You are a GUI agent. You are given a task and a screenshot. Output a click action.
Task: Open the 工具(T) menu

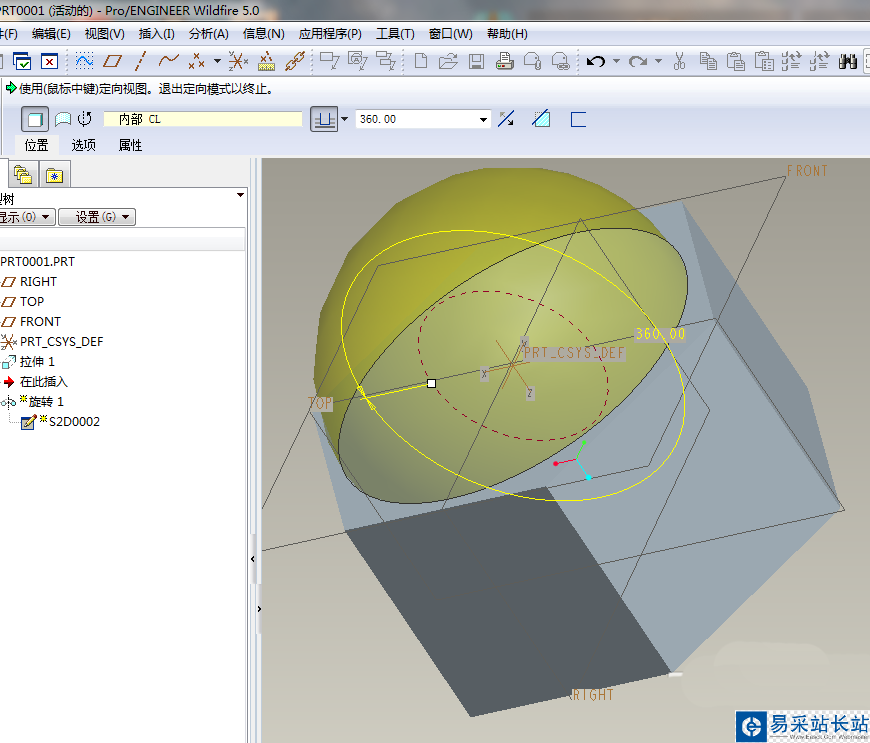point(395,34)
